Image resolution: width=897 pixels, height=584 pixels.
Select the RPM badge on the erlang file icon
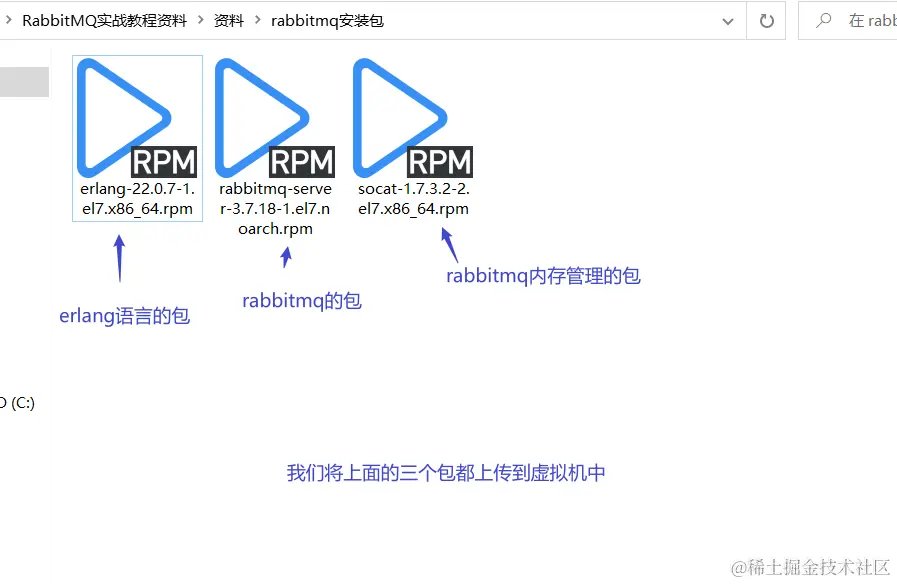(163, 161)
